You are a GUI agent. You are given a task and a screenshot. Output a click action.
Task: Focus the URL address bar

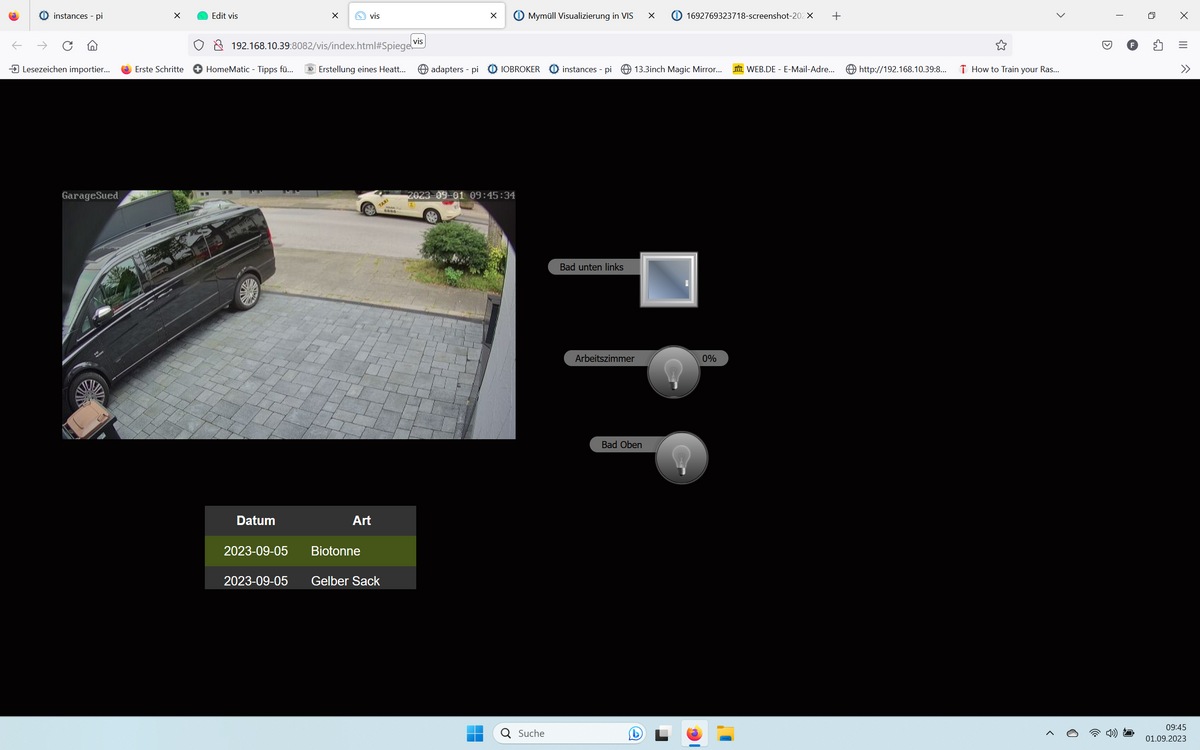(600, 45)
